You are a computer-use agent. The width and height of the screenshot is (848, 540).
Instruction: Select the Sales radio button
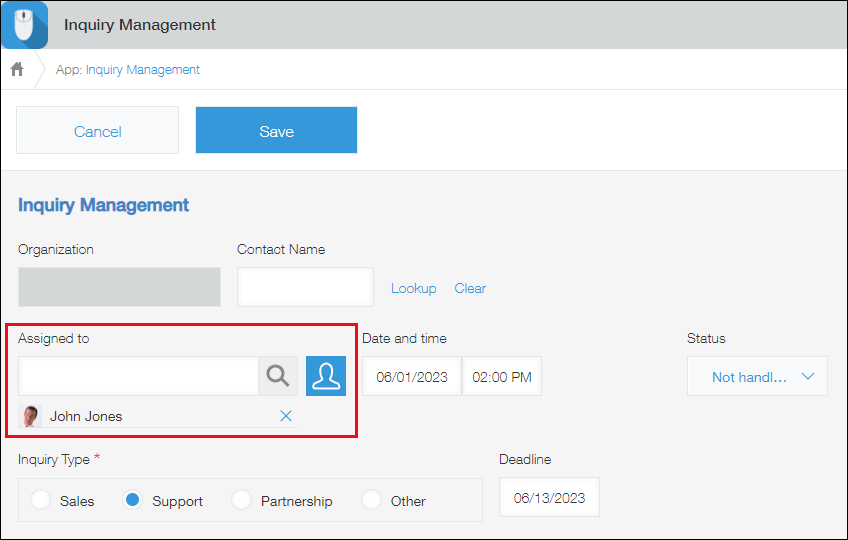pyautogui.click(x=41, y=500)
